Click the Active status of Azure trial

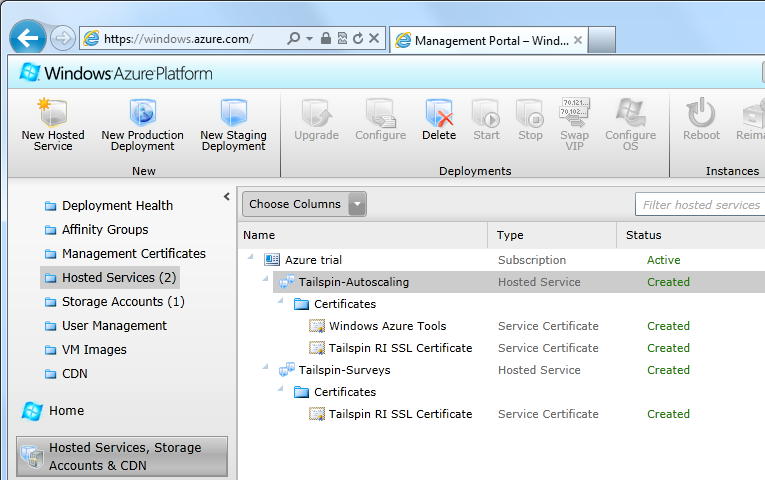[664, 260]
